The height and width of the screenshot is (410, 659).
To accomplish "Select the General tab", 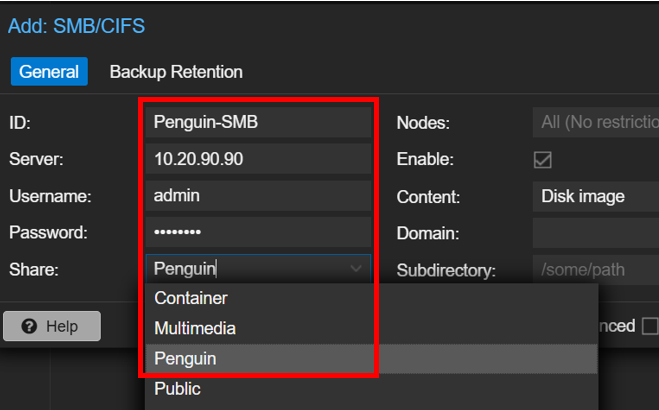I will [x=49, y=72].
